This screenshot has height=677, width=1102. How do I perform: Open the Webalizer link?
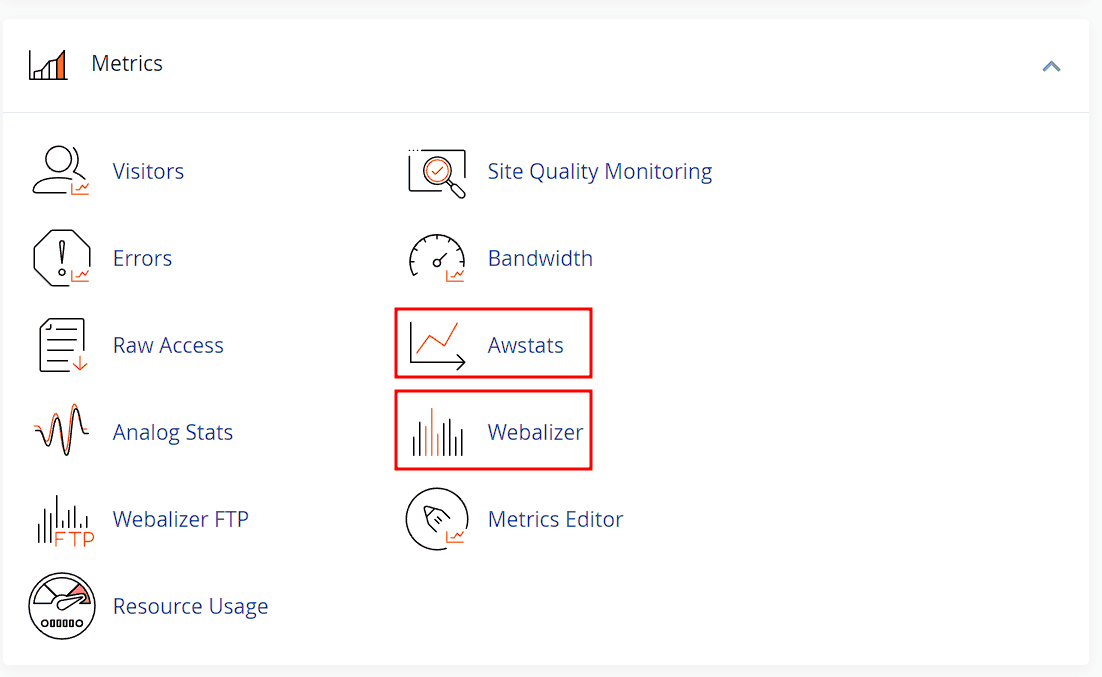535,431
